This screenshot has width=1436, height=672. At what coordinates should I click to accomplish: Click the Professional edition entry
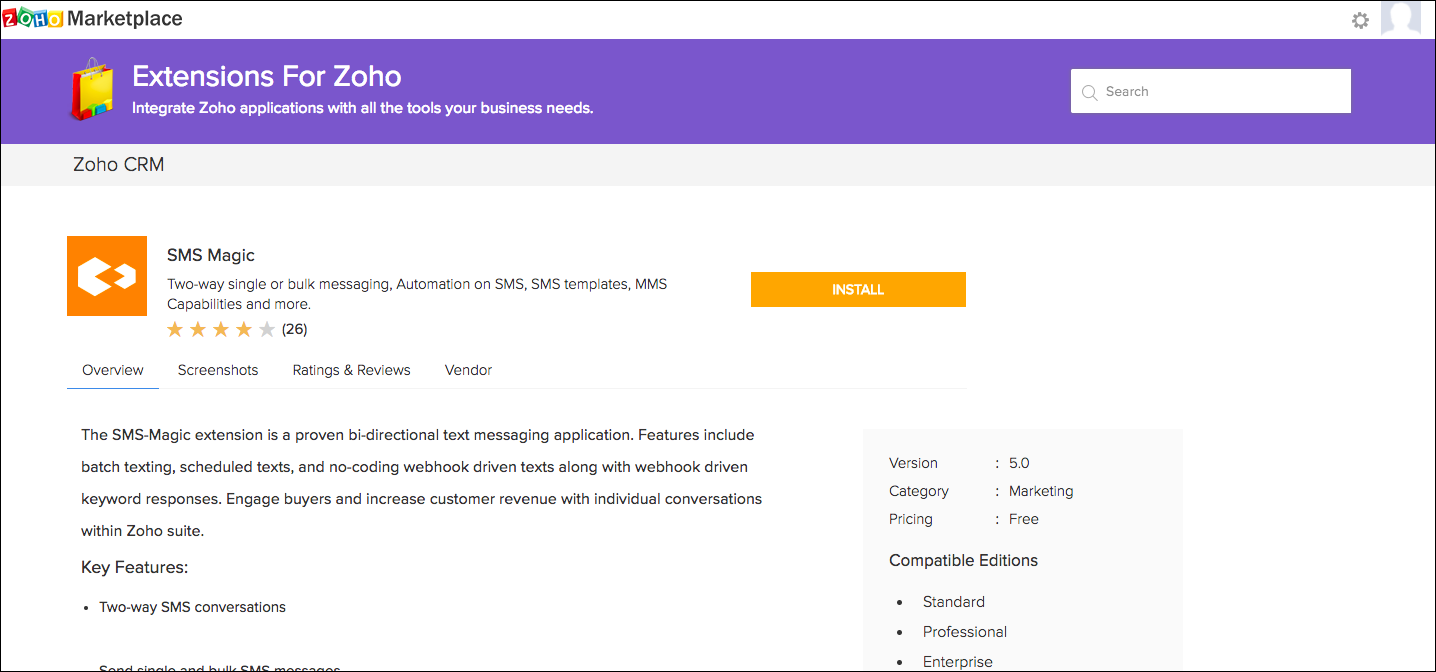965,632
